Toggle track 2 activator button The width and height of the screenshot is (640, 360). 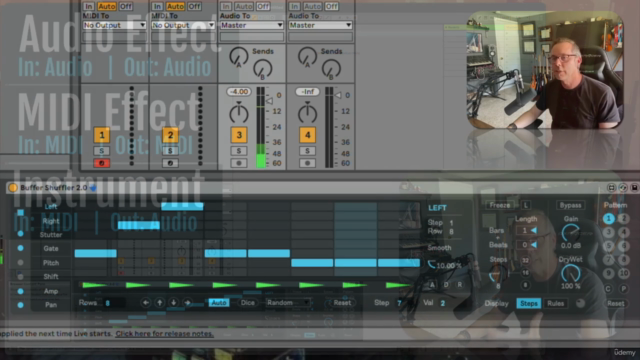click(x=170, y=135)
